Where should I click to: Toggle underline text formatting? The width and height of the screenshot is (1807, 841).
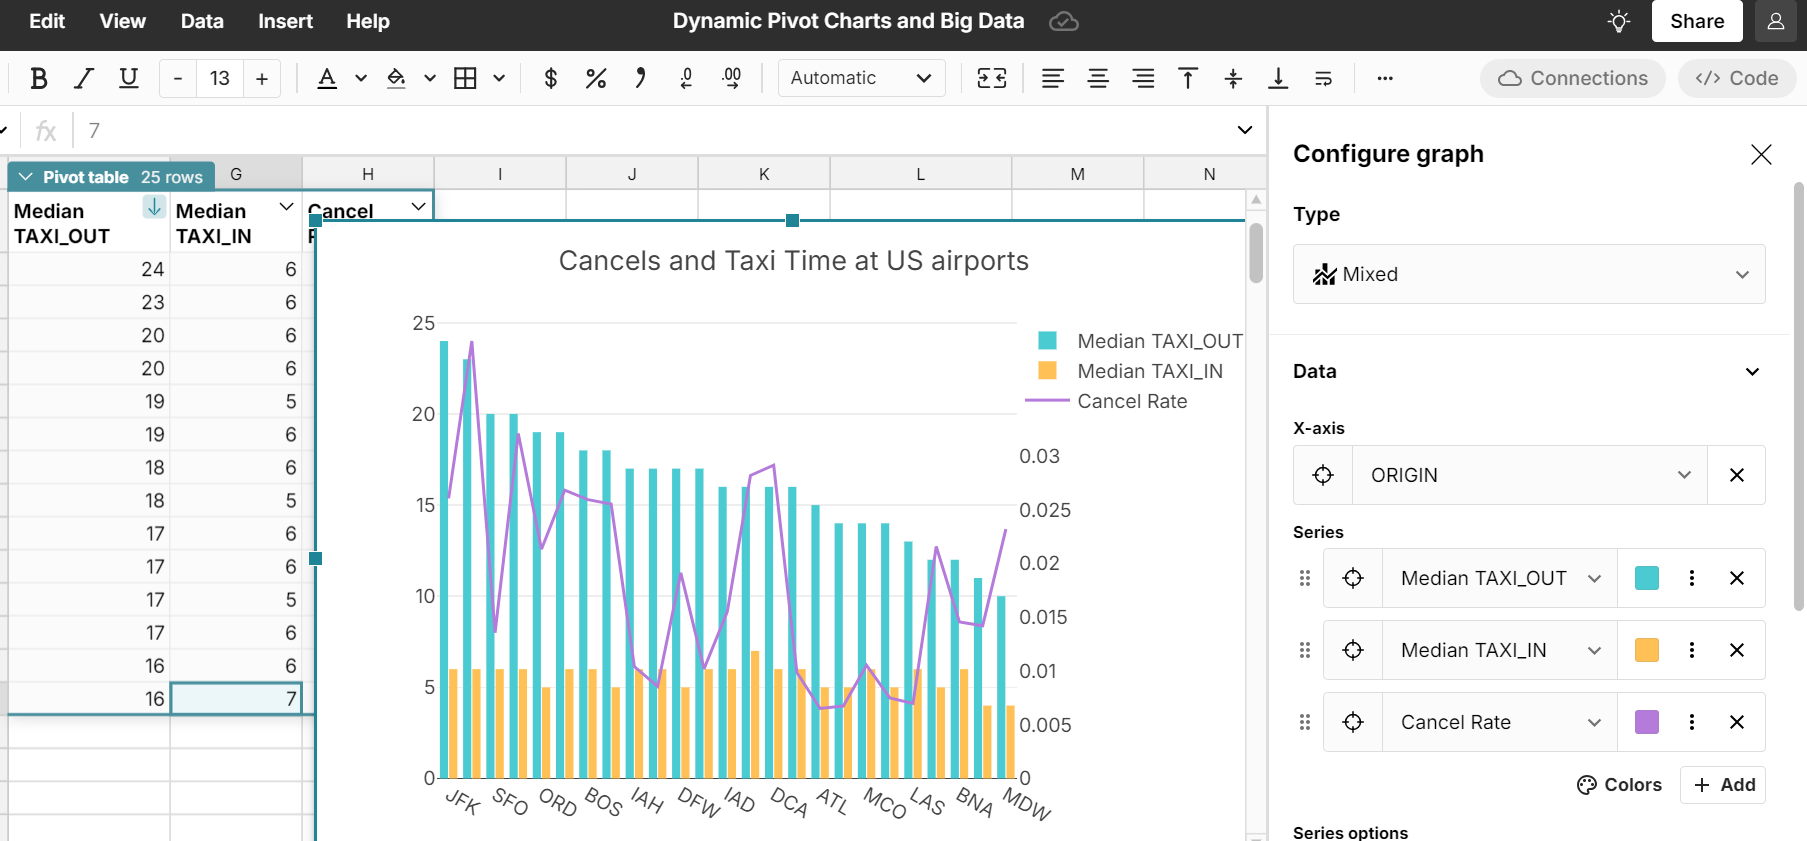(x=128, y=78)
